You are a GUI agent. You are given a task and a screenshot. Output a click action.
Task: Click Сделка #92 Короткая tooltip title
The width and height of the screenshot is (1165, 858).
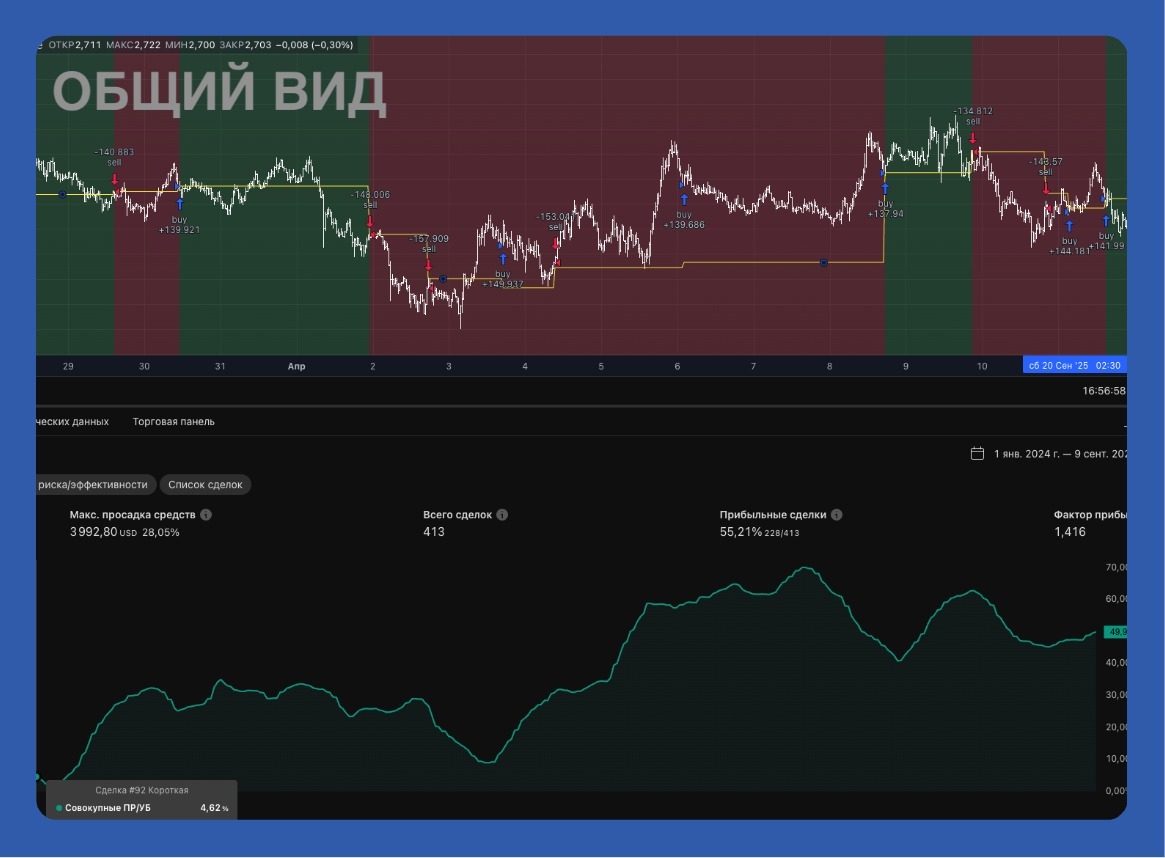141,790
